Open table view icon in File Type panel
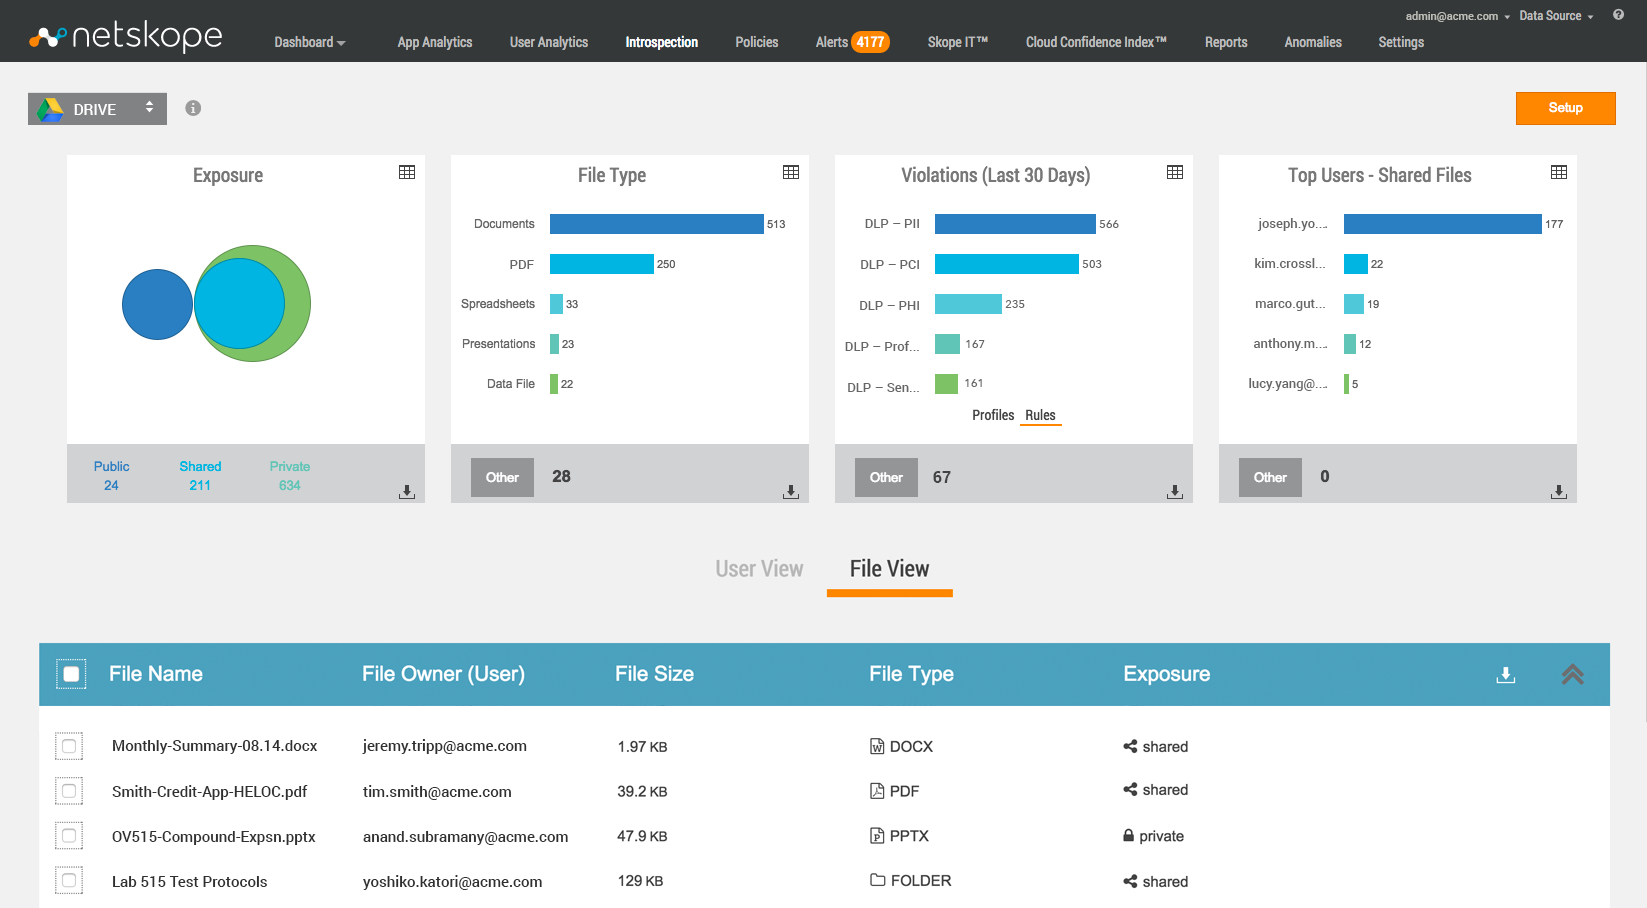Image resolution: width=1647 pixels, height=908 pixels. point(791,172)
